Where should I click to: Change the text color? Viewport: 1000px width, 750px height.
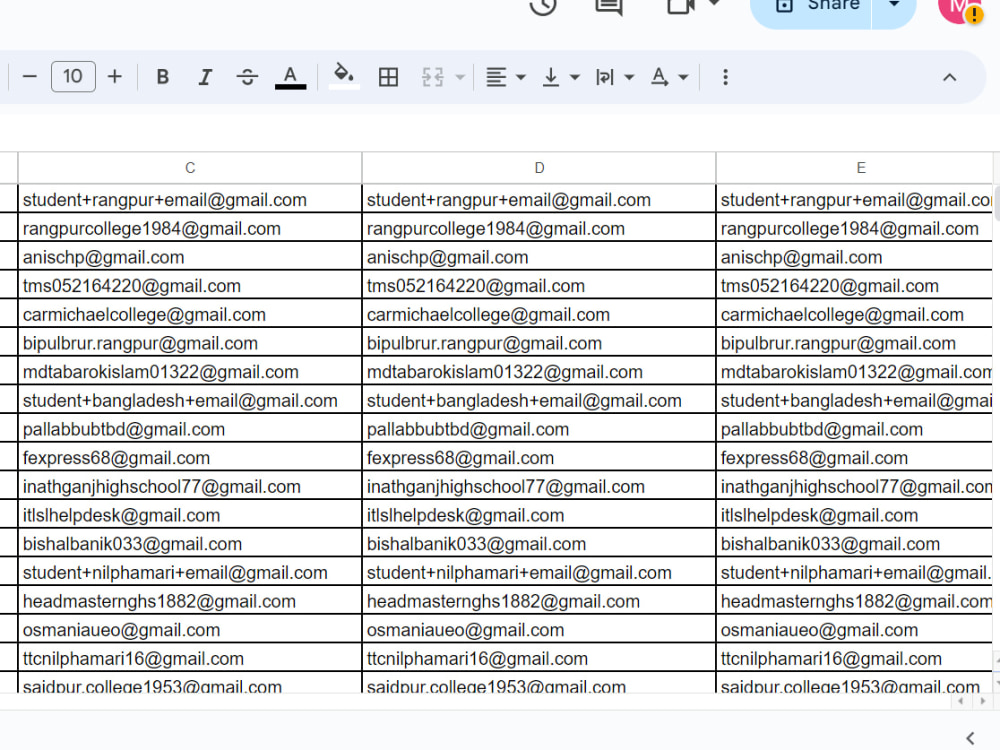click(290, 76)
